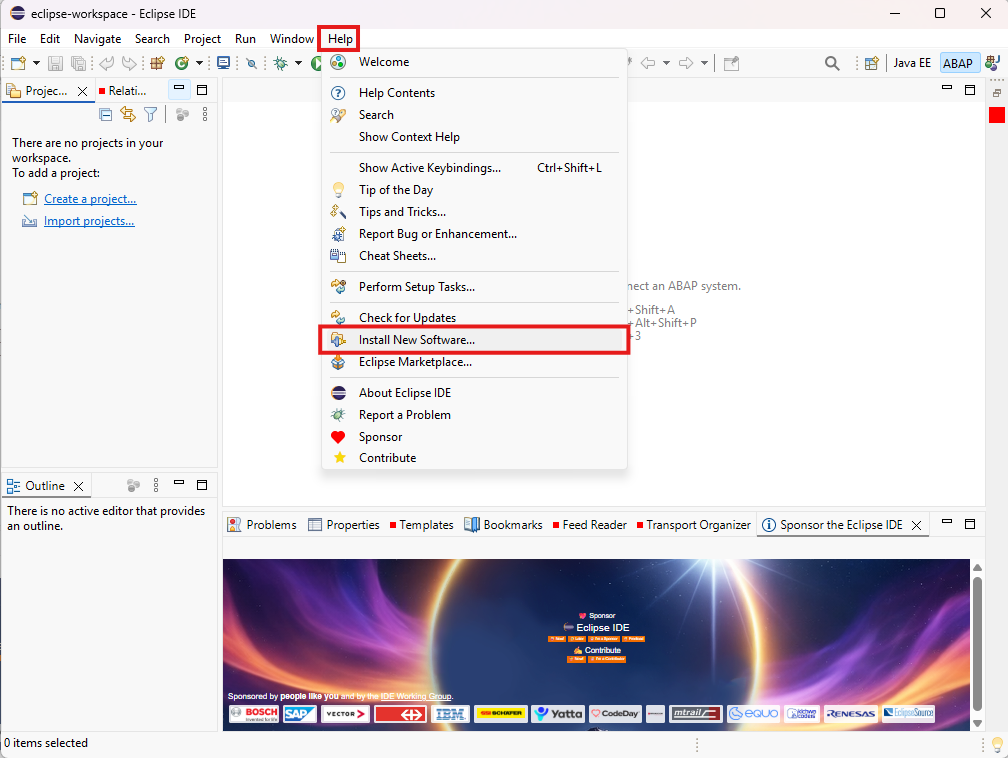Close the Project Explorer tab
The width and height of the screenshot is (1008, 758).
point(82,91)
